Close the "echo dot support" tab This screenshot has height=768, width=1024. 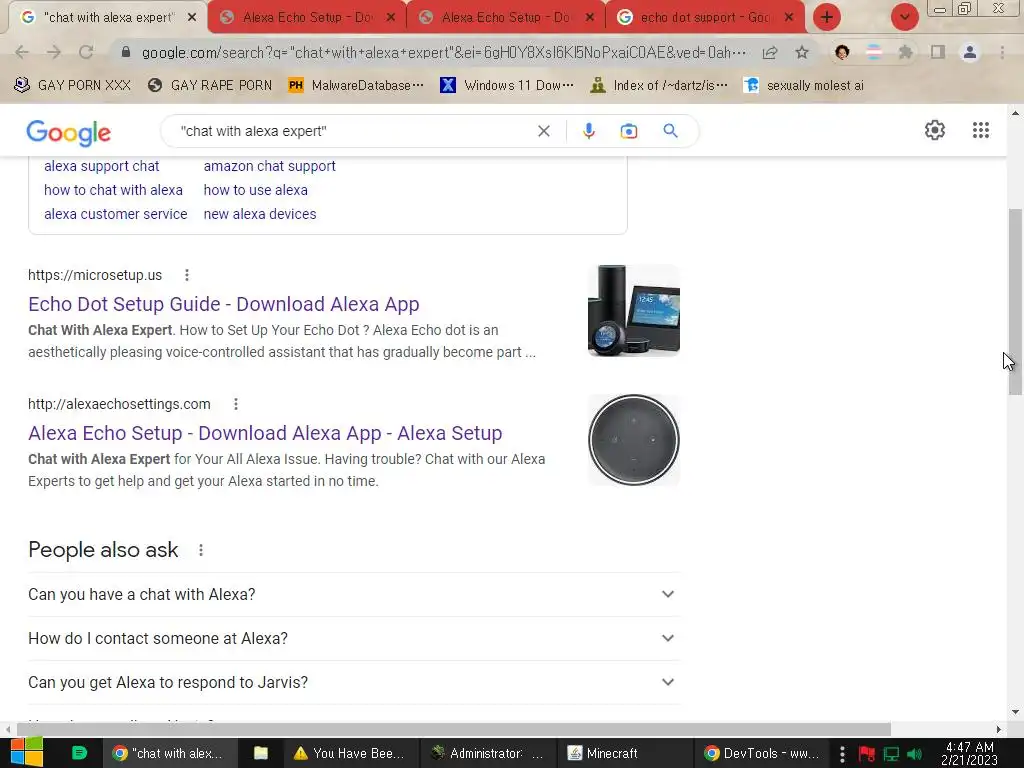click(x=789, y=18)
